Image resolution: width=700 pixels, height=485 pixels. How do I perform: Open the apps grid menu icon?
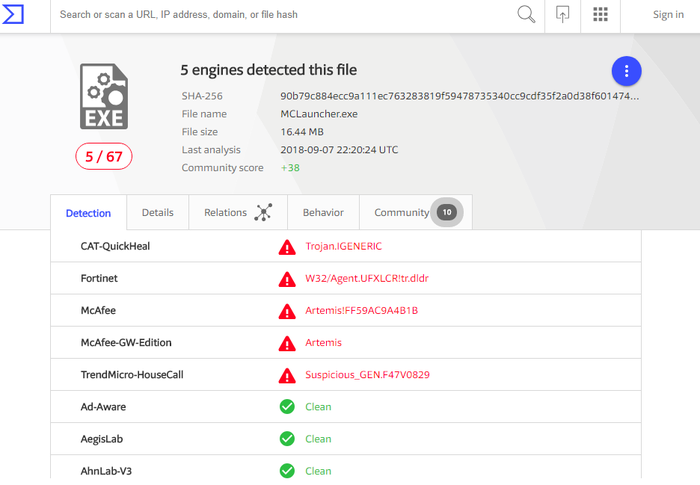(600, 14)
